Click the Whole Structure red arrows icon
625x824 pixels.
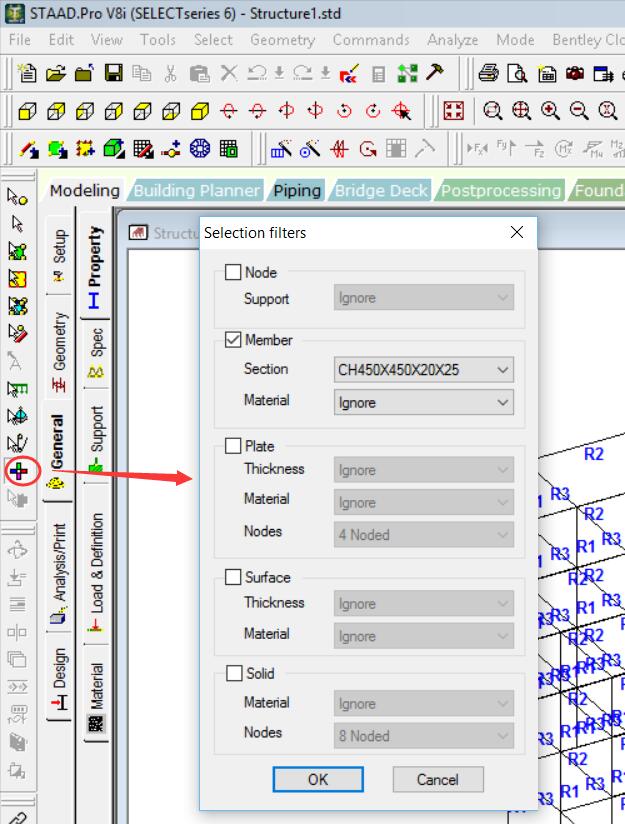[x=454, y=111]
